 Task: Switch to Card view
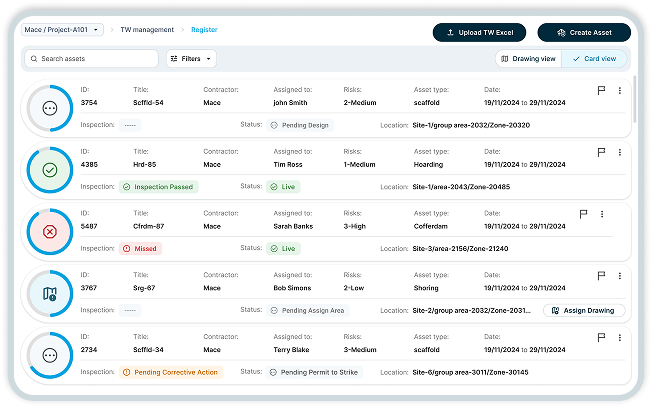click(x=595, y=59)
